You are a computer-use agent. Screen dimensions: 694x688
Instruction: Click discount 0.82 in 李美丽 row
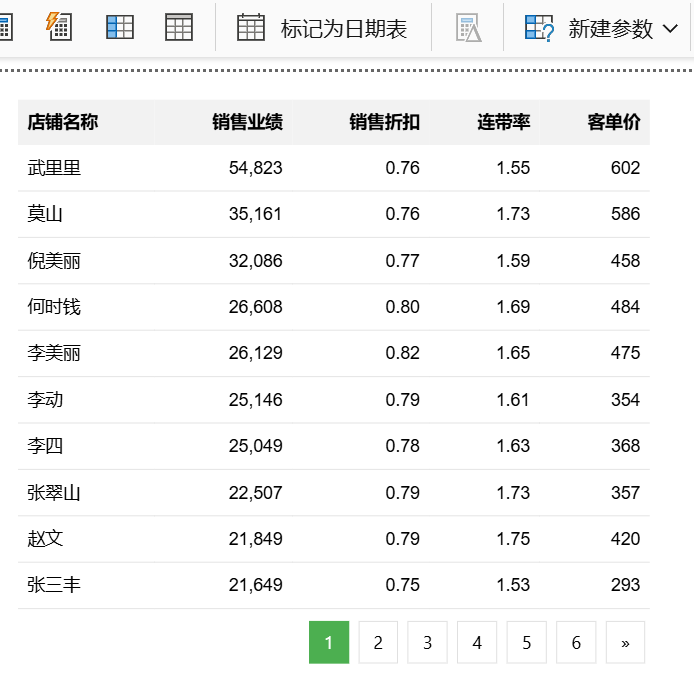(x=402, y=353)
